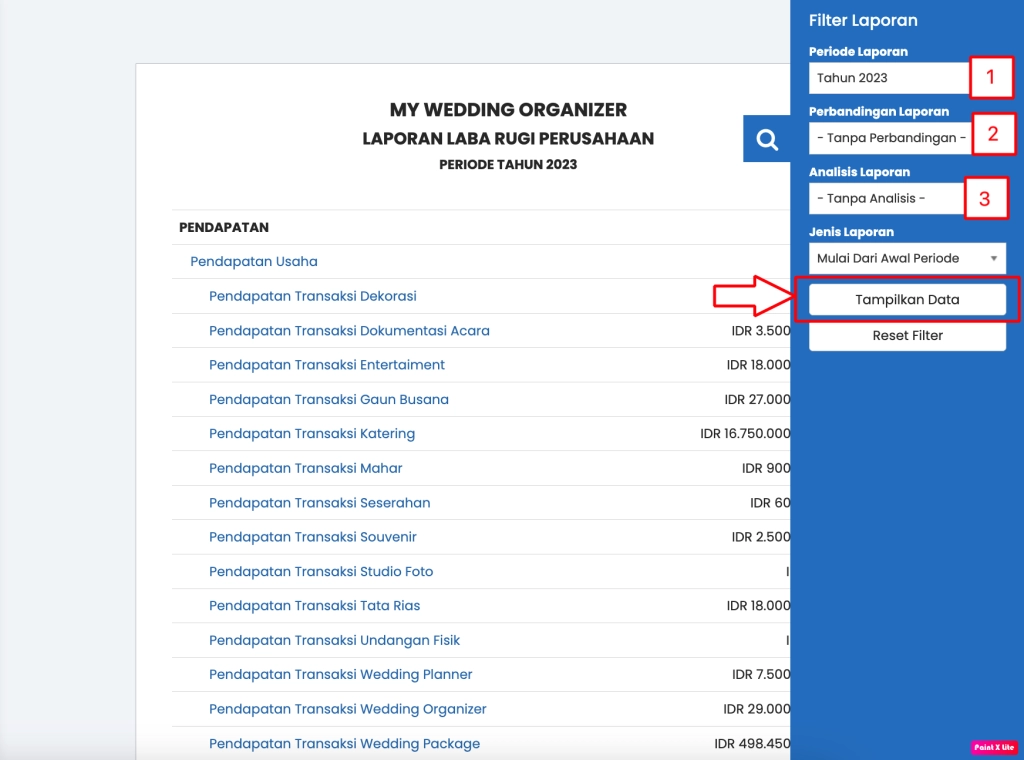Click Pendapatan Transaksi Mahar link

tap(305, 468)
